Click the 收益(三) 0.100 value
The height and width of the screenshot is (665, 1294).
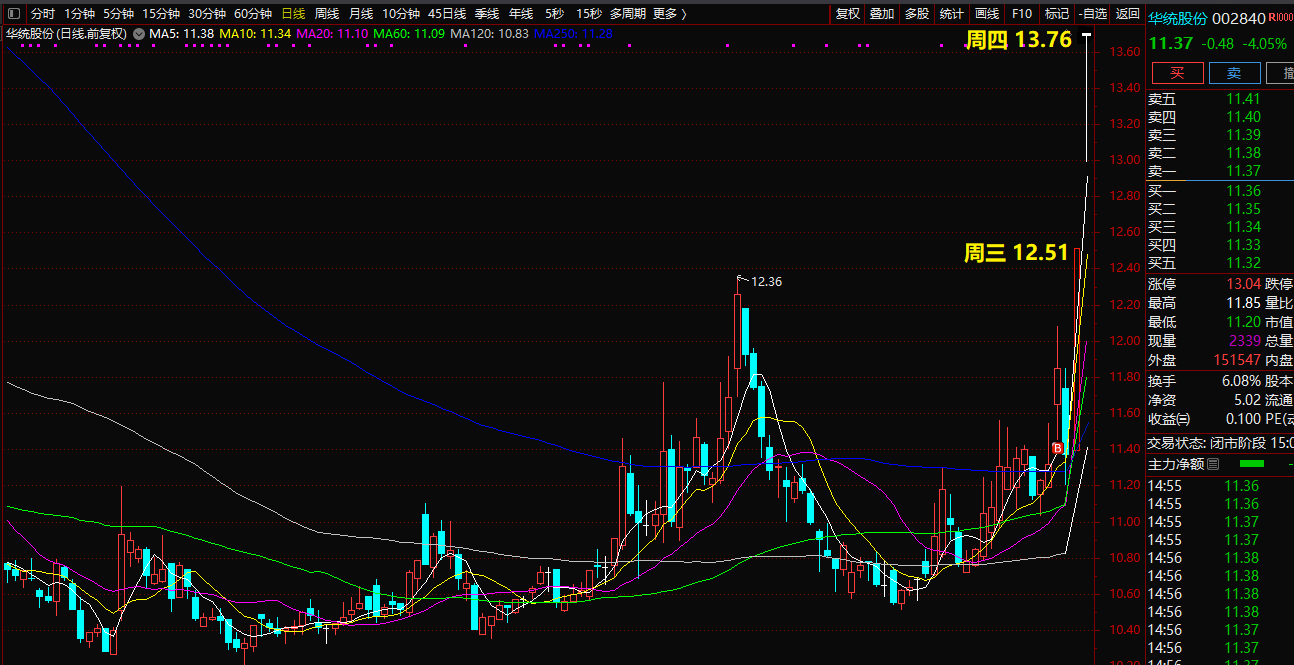pyautogui.click(x=1243, y=419)
